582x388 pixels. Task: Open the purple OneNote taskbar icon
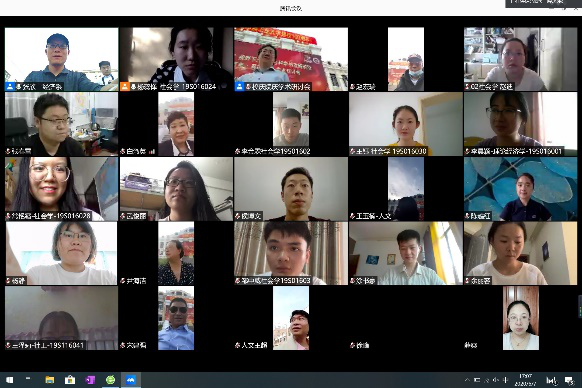point(90,380)
